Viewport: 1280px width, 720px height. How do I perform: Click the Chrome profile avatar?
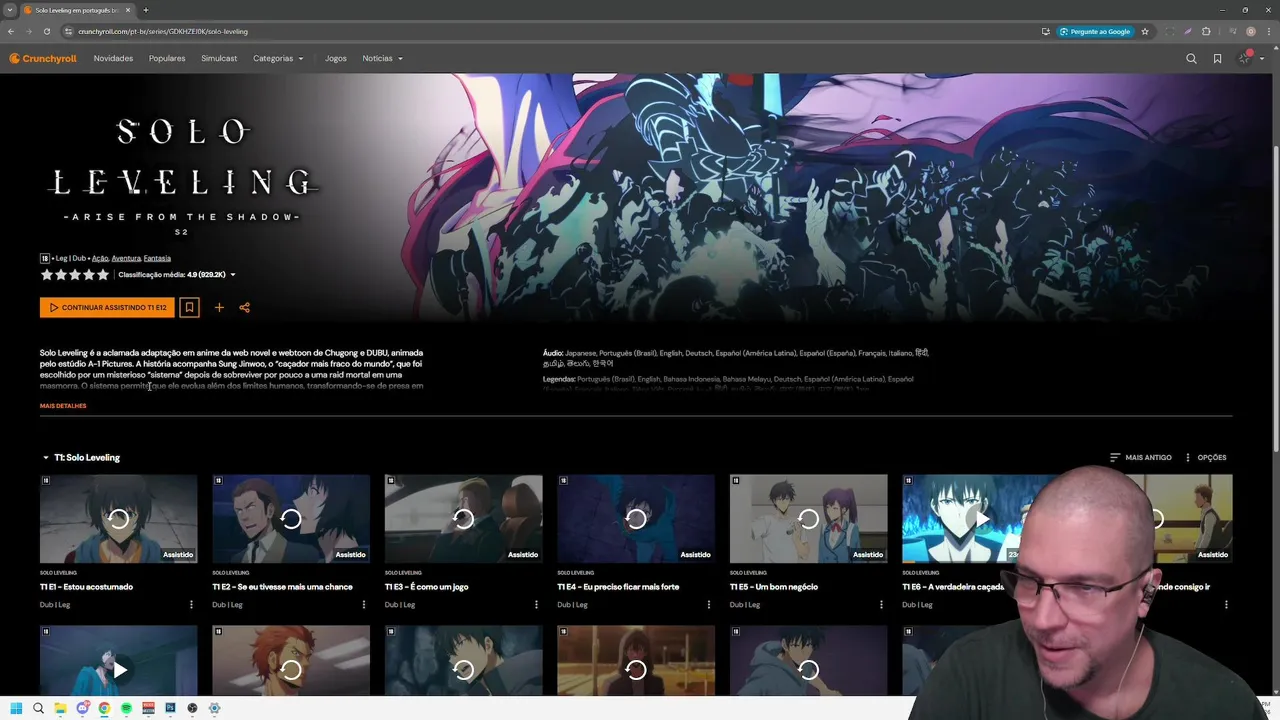pos(1250,31)
